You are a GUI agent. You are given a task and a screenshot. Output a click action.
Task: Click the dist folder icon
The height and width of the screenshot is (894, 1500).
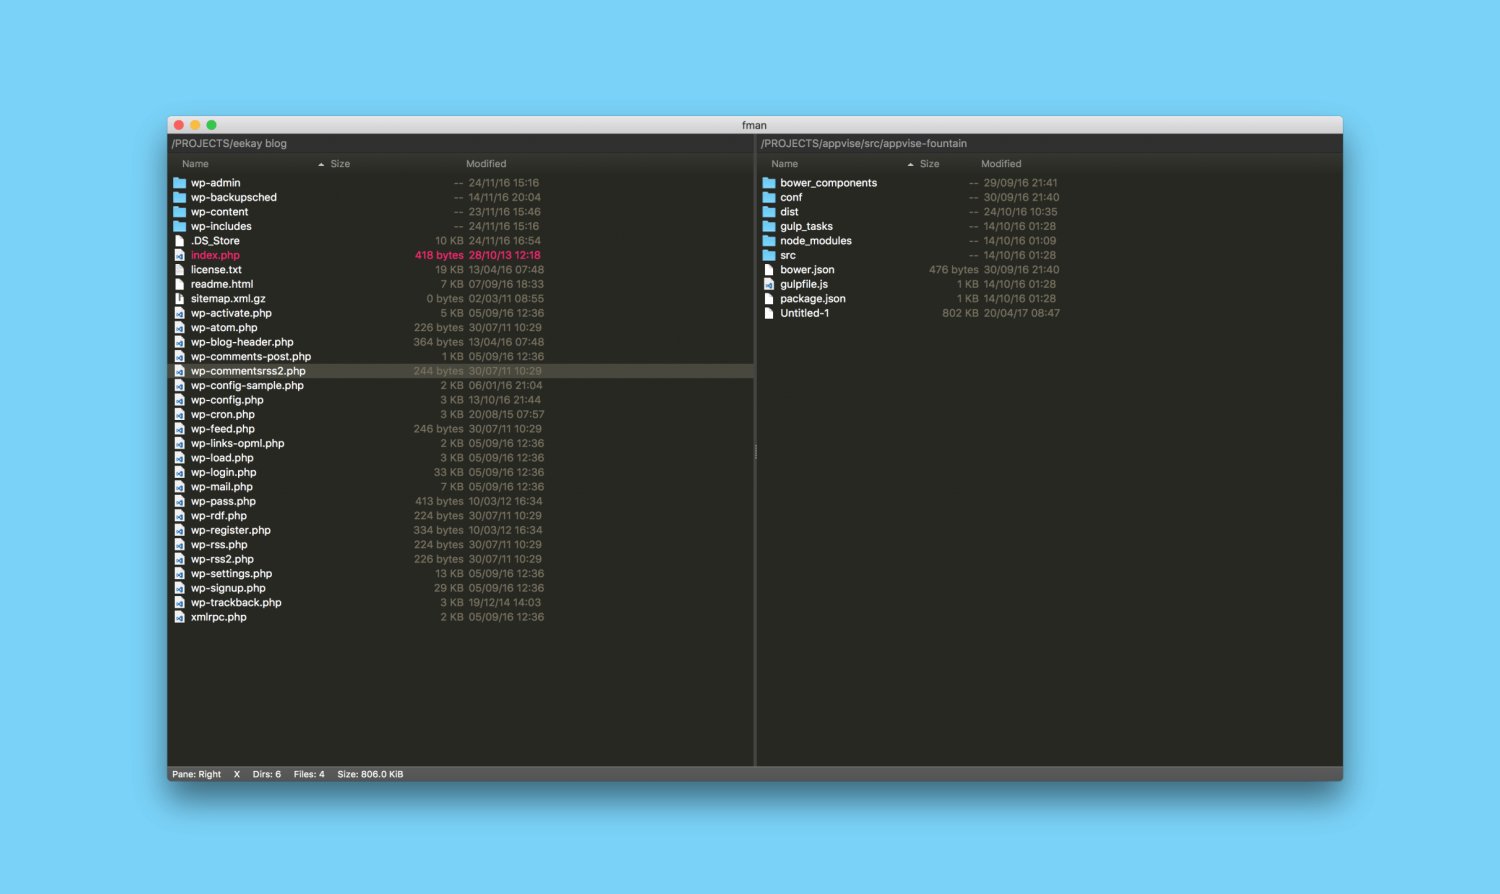(769, 212)
